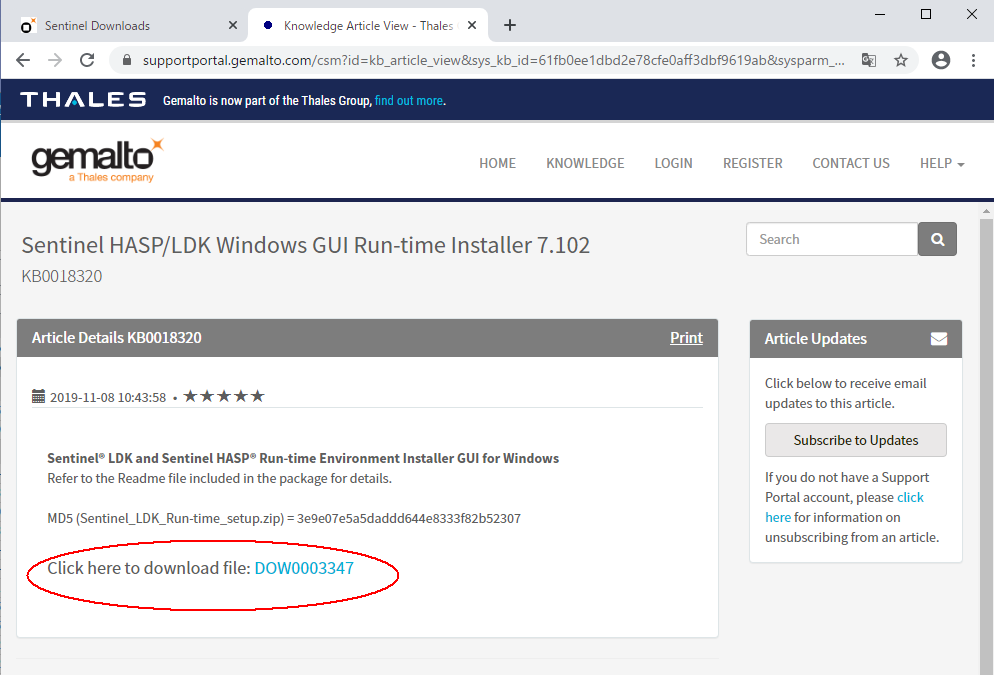Click the Article Details KB0018320 header
The width and height of the screenshot is (994, 675).
[117, 338]
